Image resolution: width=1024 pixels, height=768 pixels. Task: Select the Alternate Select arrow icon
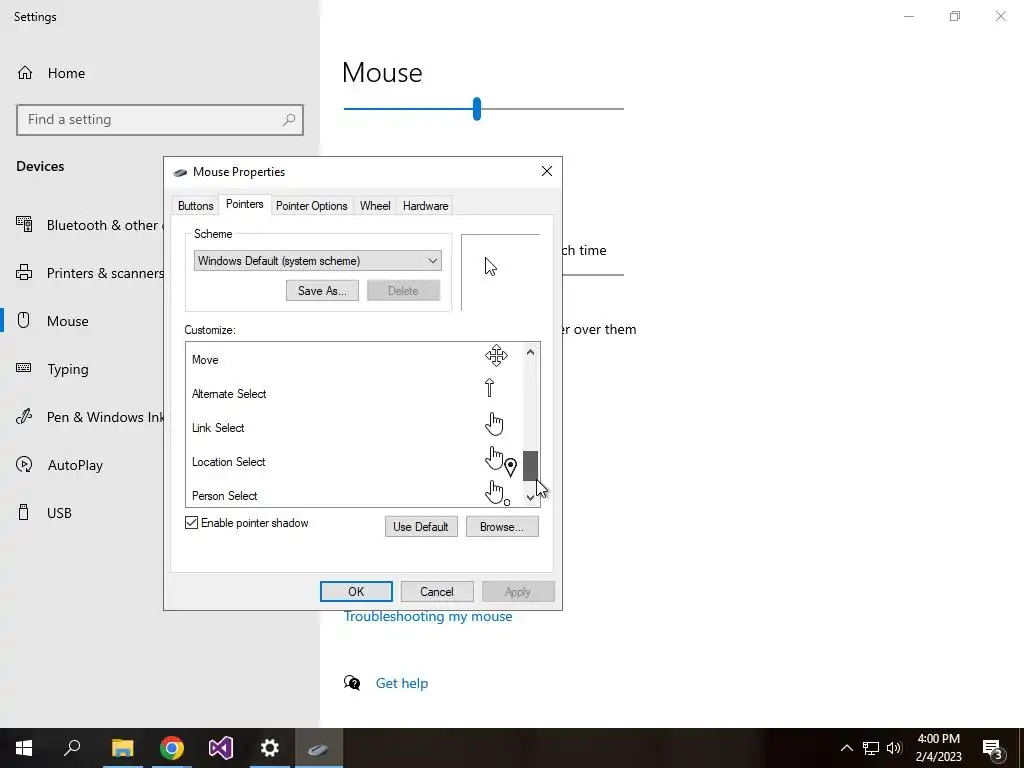490,389
